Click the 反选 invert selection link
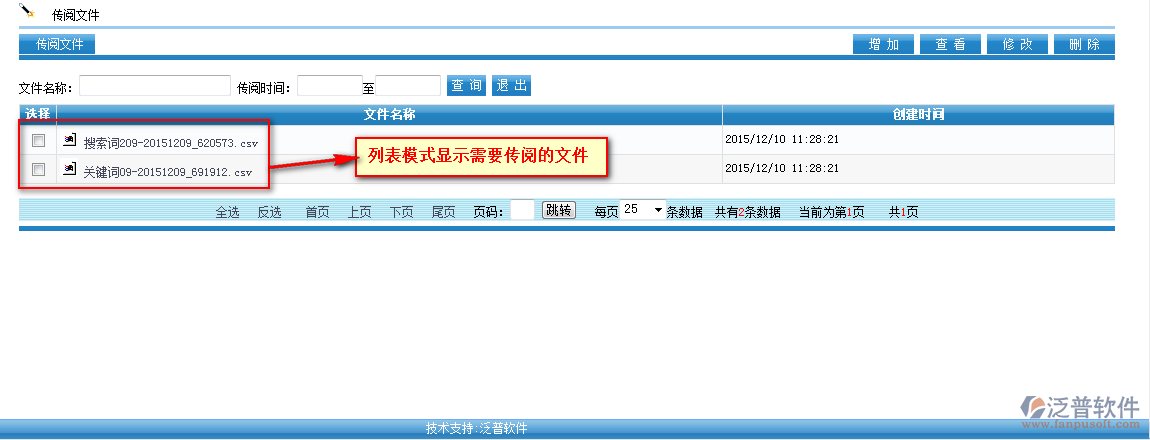 coord(270,212)
